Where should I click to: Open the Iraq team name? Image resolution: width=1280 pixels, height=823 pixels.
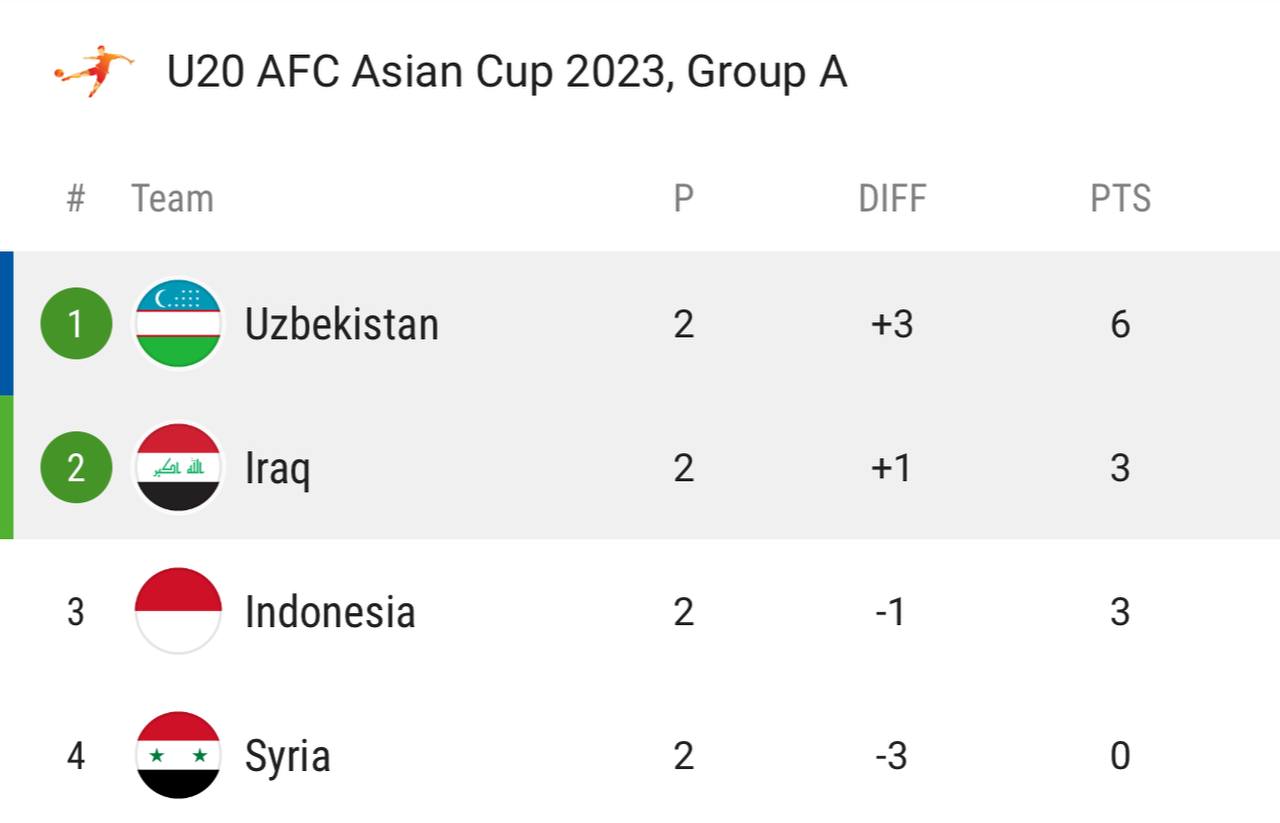[278, 468]
